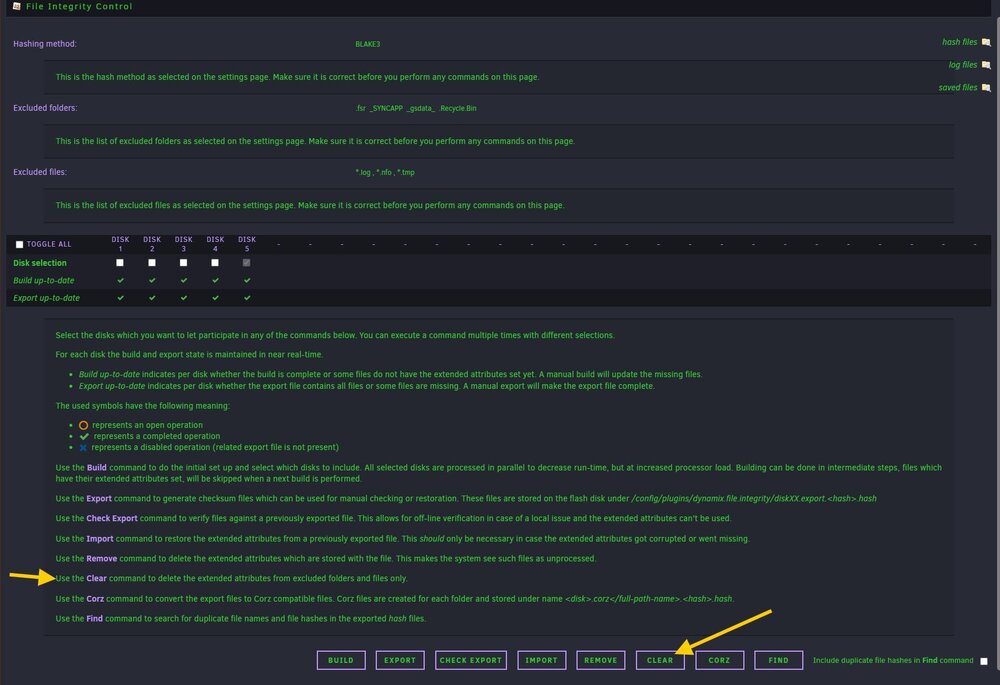The image size is (1000, 685).
Task: Select the Disk 2 checkbox
Action: [152, 263]
